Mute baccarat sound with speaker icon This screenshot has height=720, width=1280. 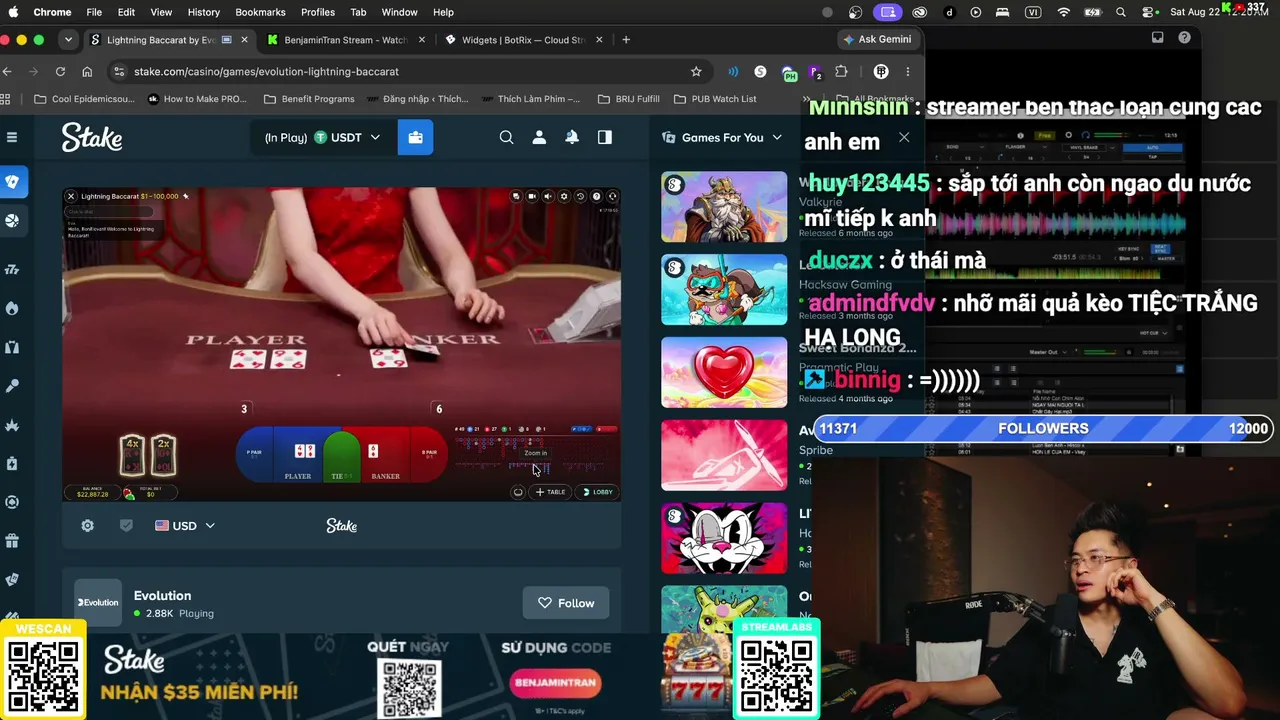pos(548,196)
